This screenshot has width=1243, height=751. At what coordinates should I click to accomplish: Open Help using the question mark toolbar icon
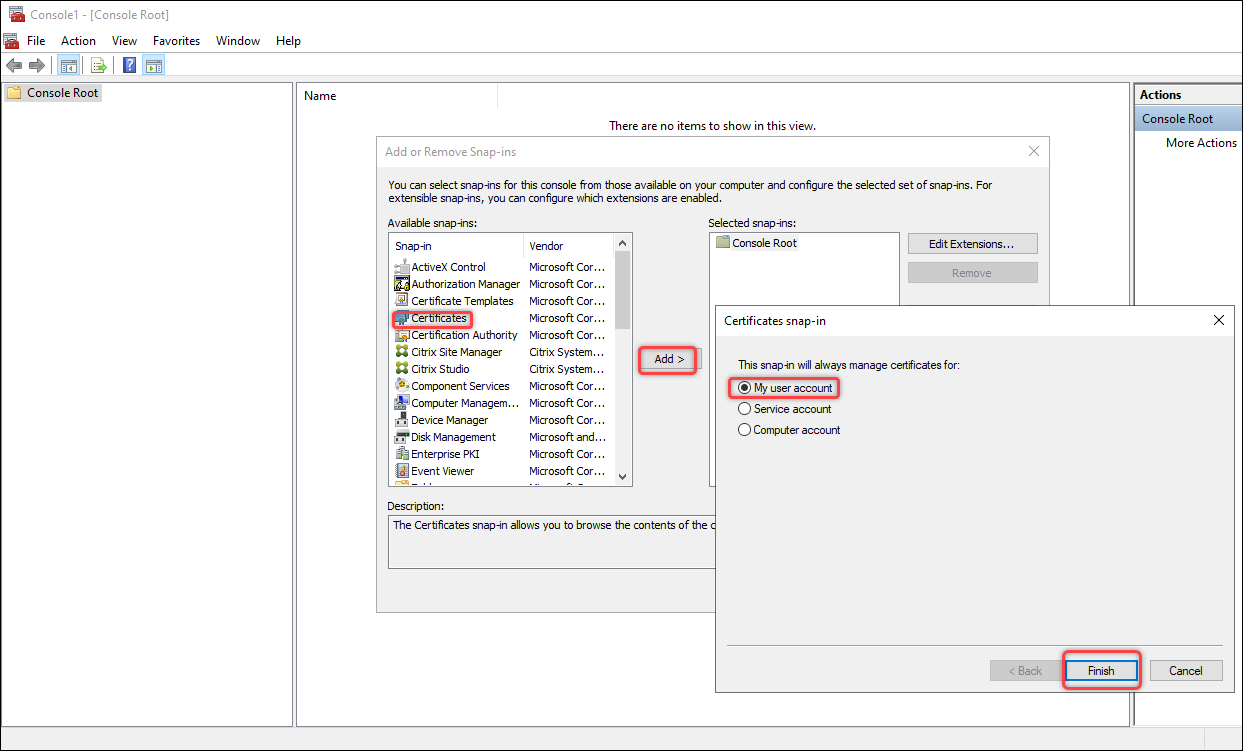point(129,65)
